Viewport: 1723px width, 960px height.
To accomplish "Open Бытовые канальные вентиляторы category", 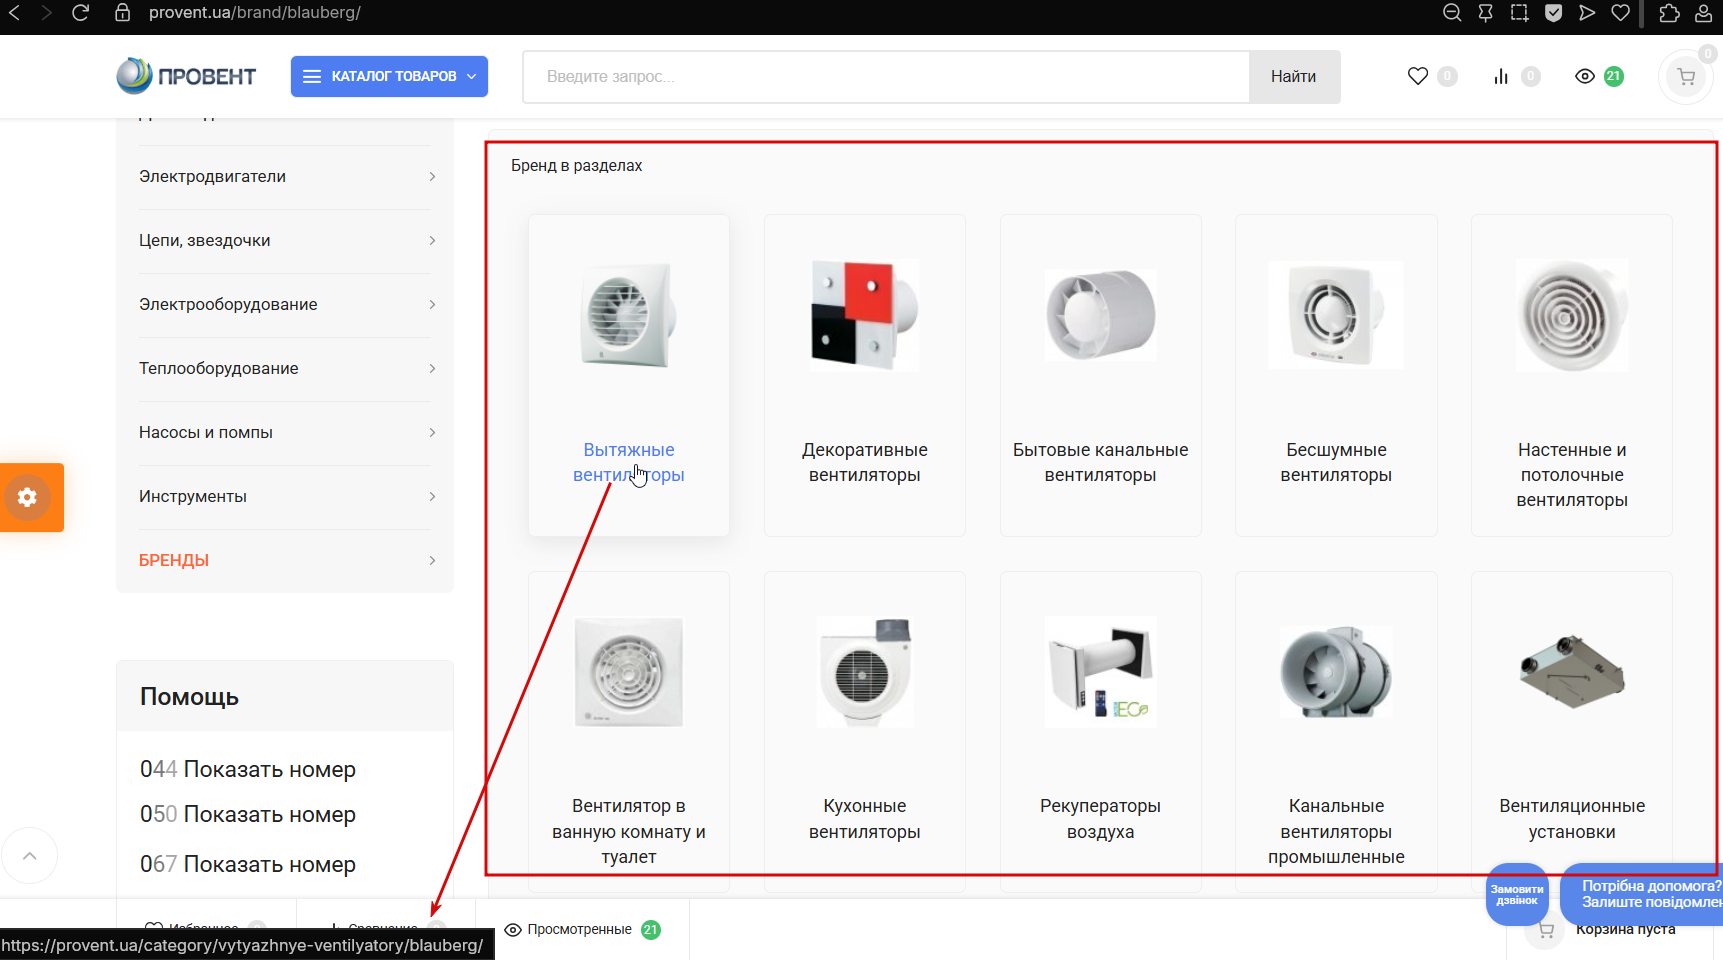I will [1101, 463].
